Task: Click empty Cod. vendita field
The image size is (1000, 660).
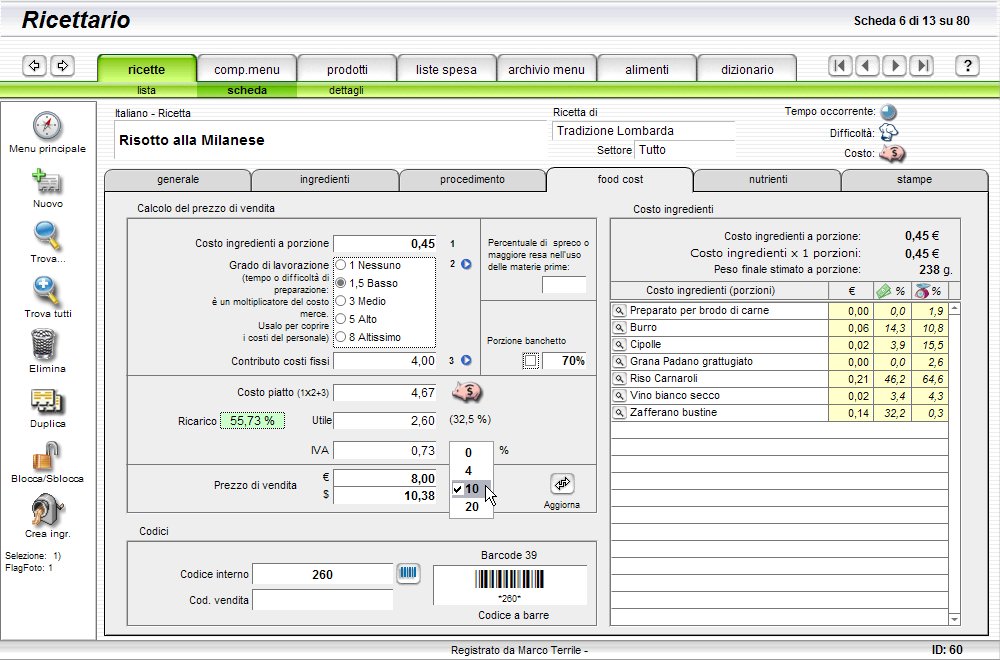Action: 323,600
